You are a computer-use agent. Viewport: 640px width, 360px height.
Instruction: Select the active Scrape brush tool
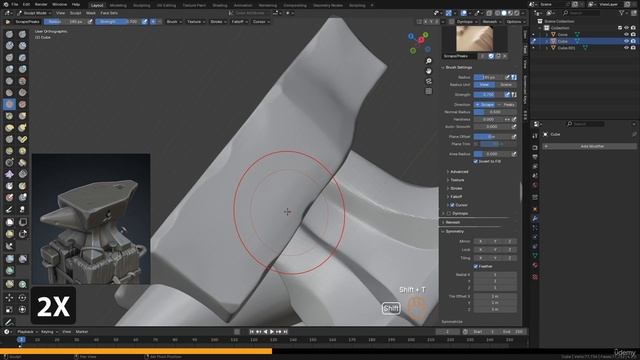coord(9,104)
